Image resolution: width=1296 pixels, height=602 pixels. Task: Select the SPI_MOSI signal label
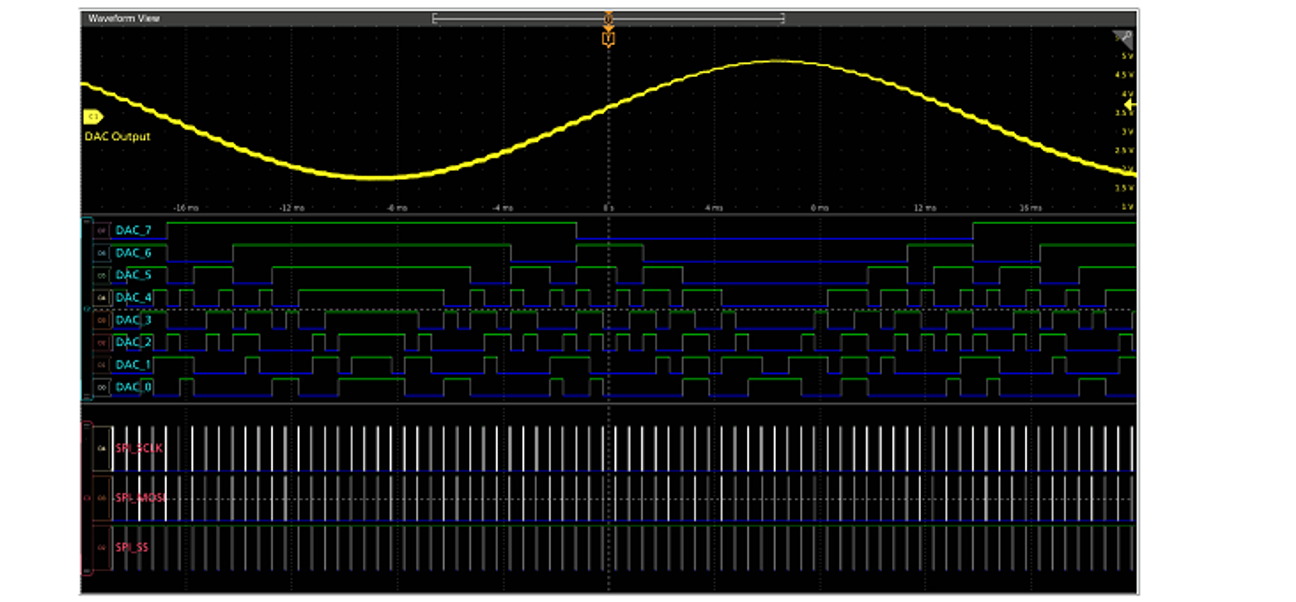pos(140,497)
